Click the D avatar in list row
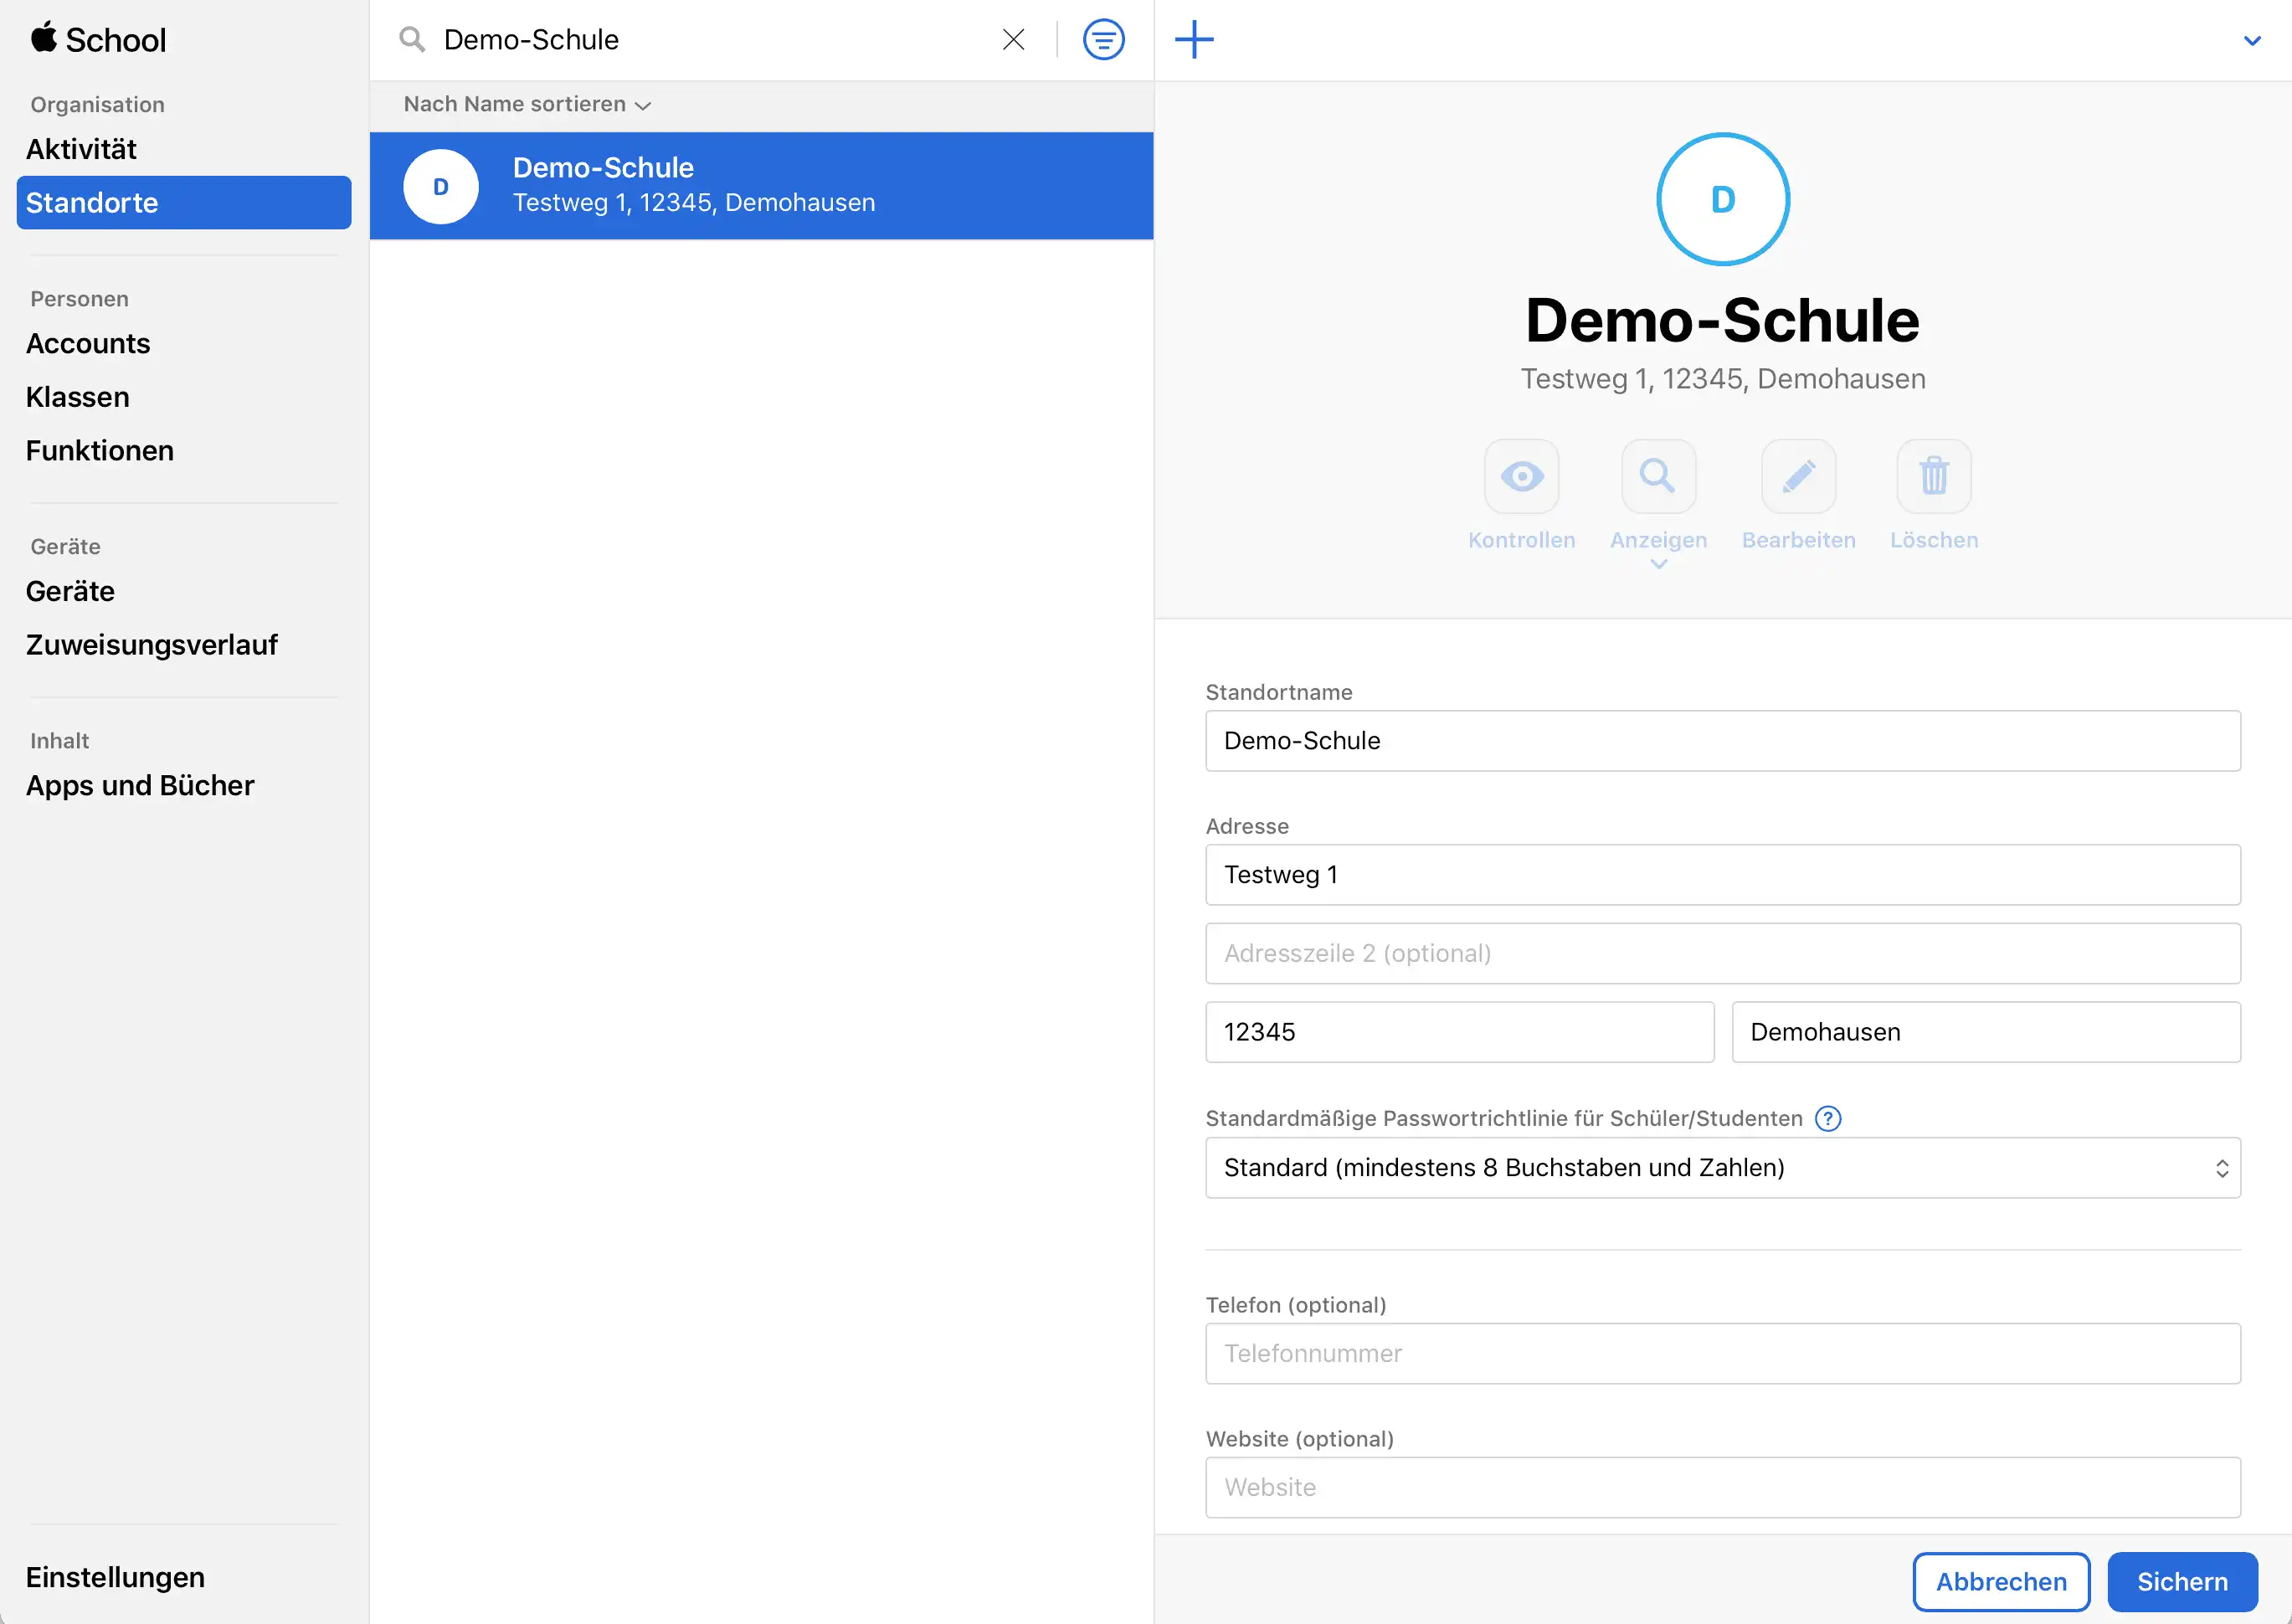The height and width of the screenshot is (1624, 2292). (441, 187)
